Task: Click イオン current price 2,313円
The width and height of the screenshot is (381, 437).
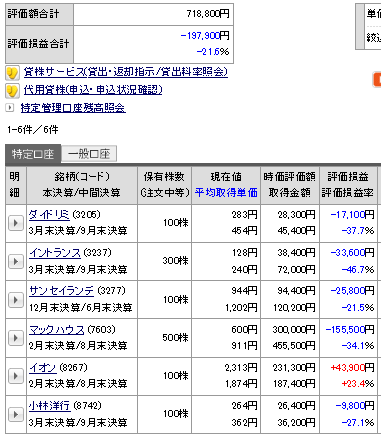Action: pyautogui.click(x=241, y=368)
